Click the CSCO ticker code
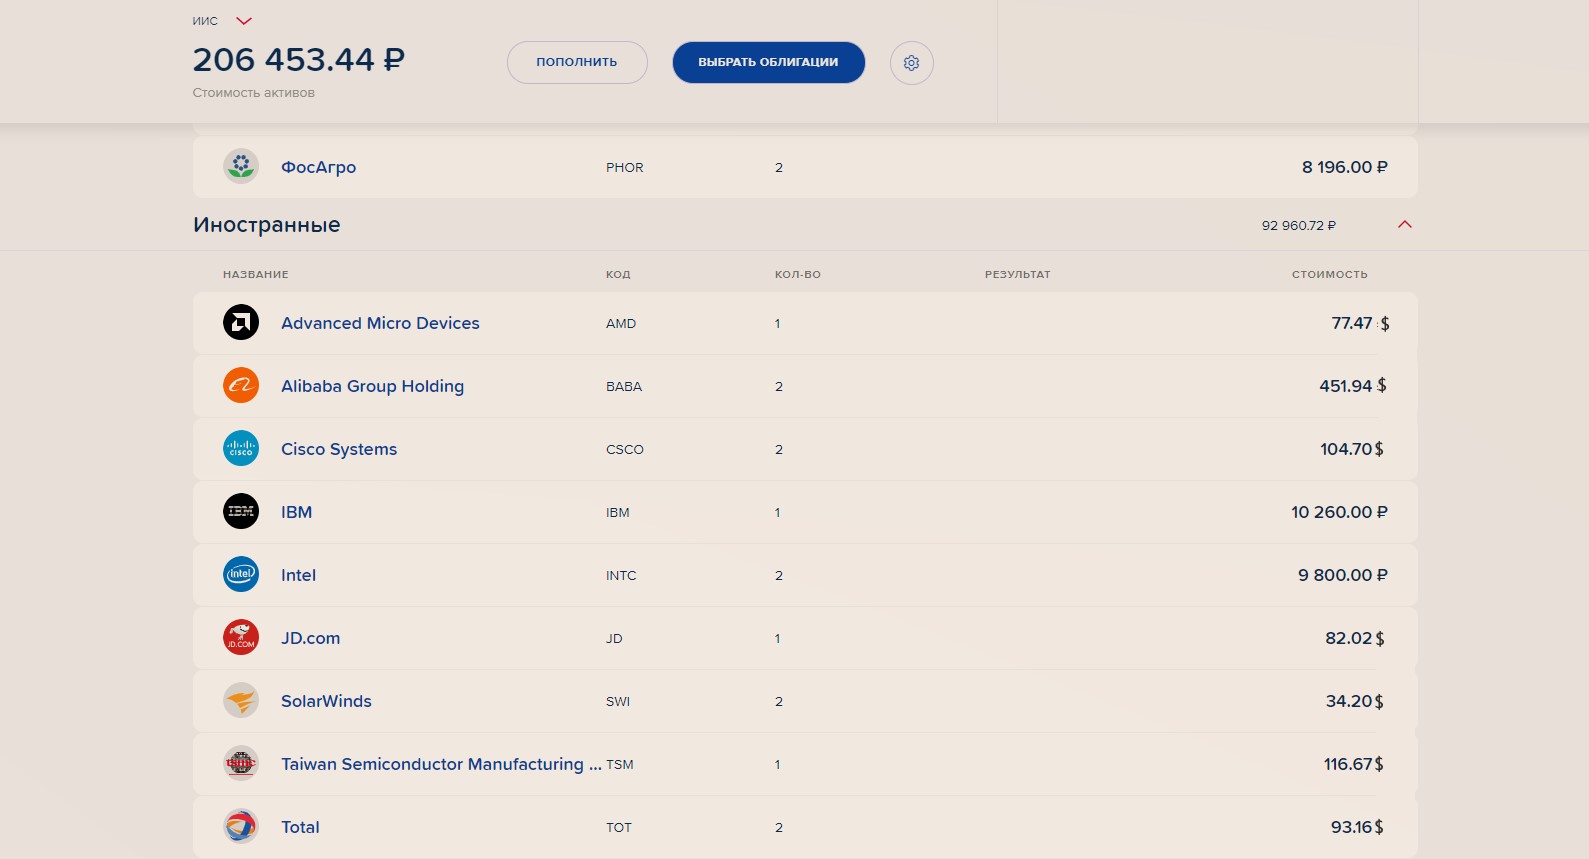Screen dimensions: 1589x859 click(x=625, y=450)
